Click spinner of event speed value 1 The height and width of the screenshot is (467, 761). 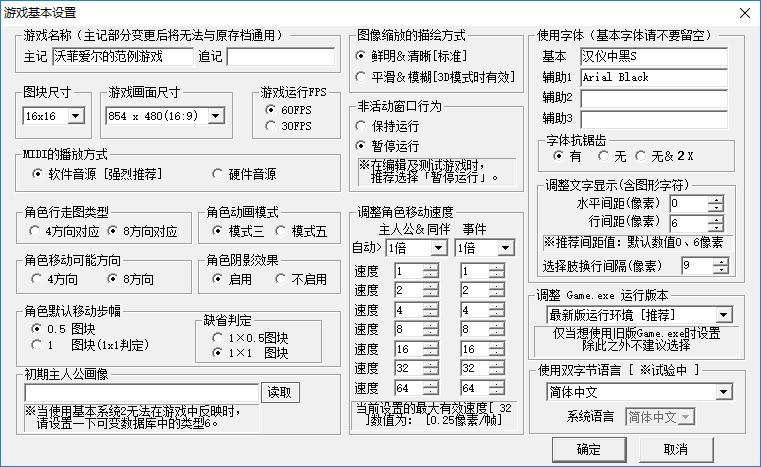(x=497, y=271)
